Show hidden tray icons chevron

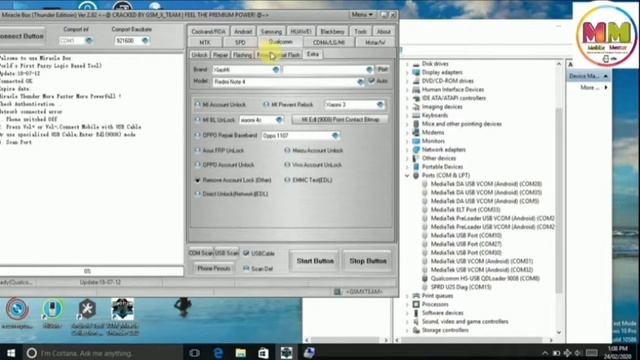click(545, 353)
